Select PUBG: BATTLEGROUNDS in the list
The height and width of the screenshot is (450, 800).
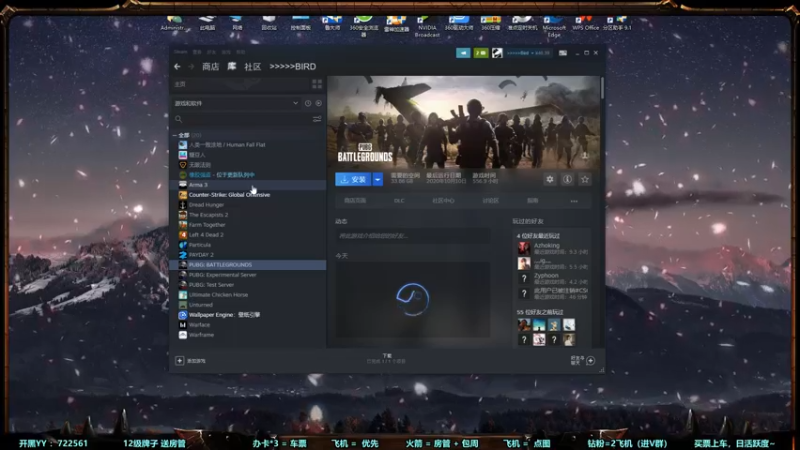tap(248, 265)
